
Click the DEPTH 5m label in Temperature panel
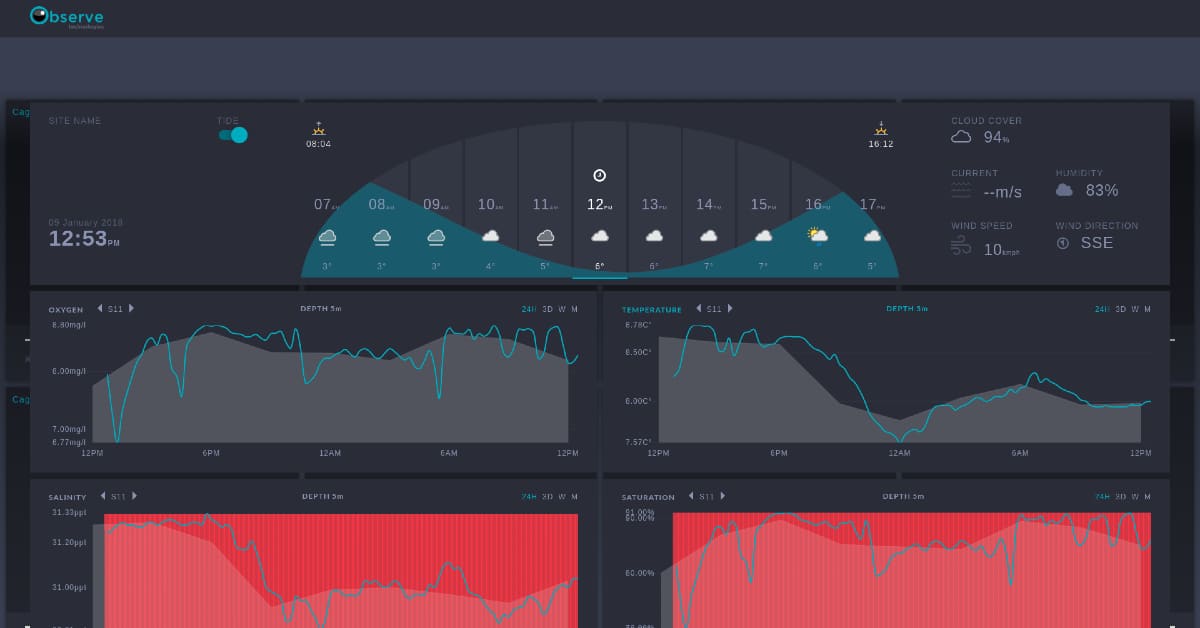click(907, 309)
